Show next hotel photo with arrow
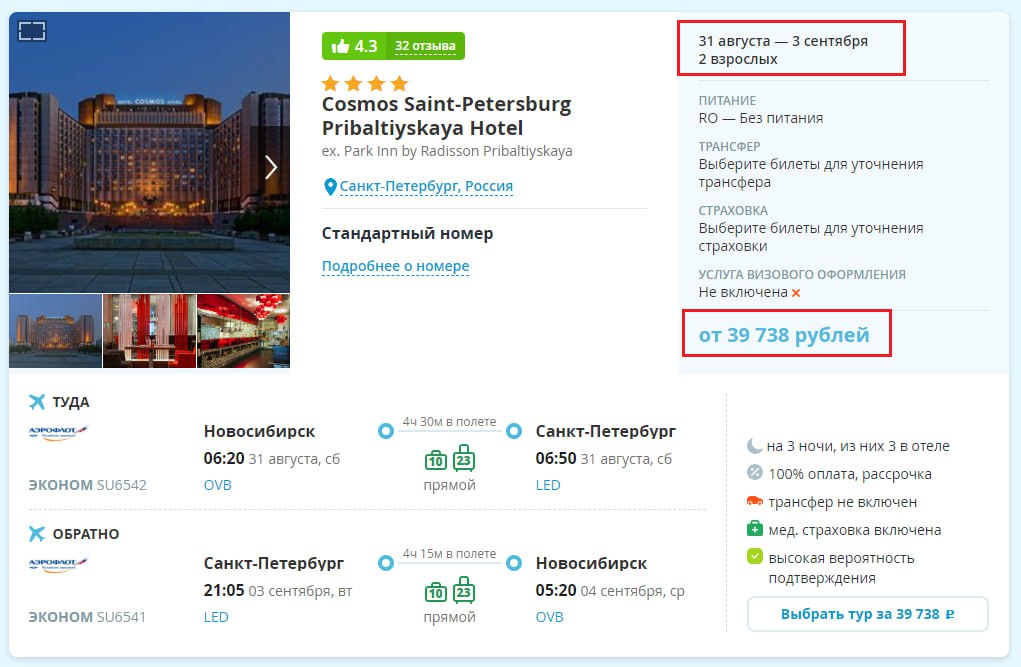 coord(271,167)
